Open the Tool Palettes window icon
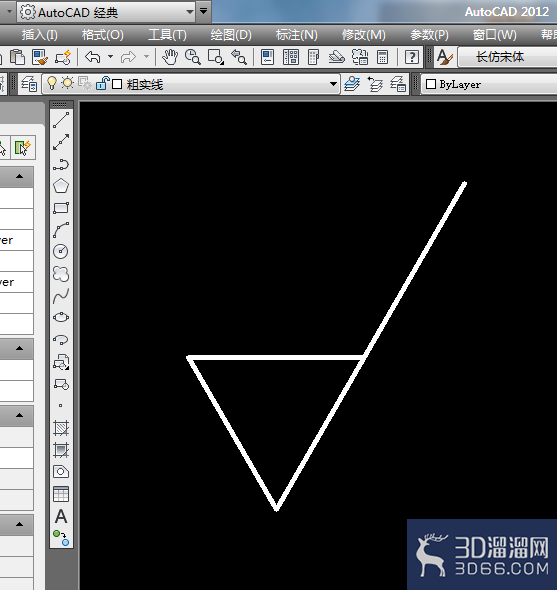The width and height of the screenshot is (557, 590). tap(313, 57)
